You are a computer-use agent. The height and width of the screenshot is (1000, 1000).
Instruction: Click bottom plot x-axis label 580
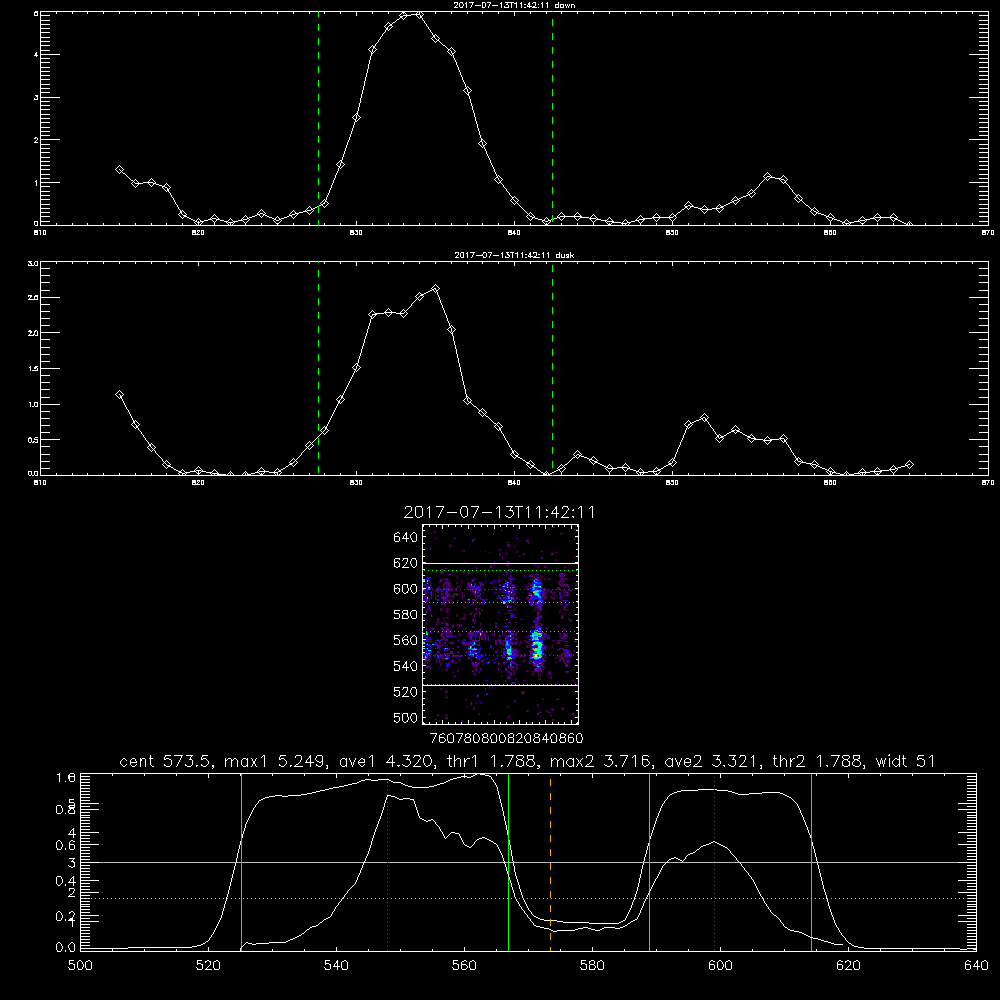pyautogui.click(x=592, y=966)
